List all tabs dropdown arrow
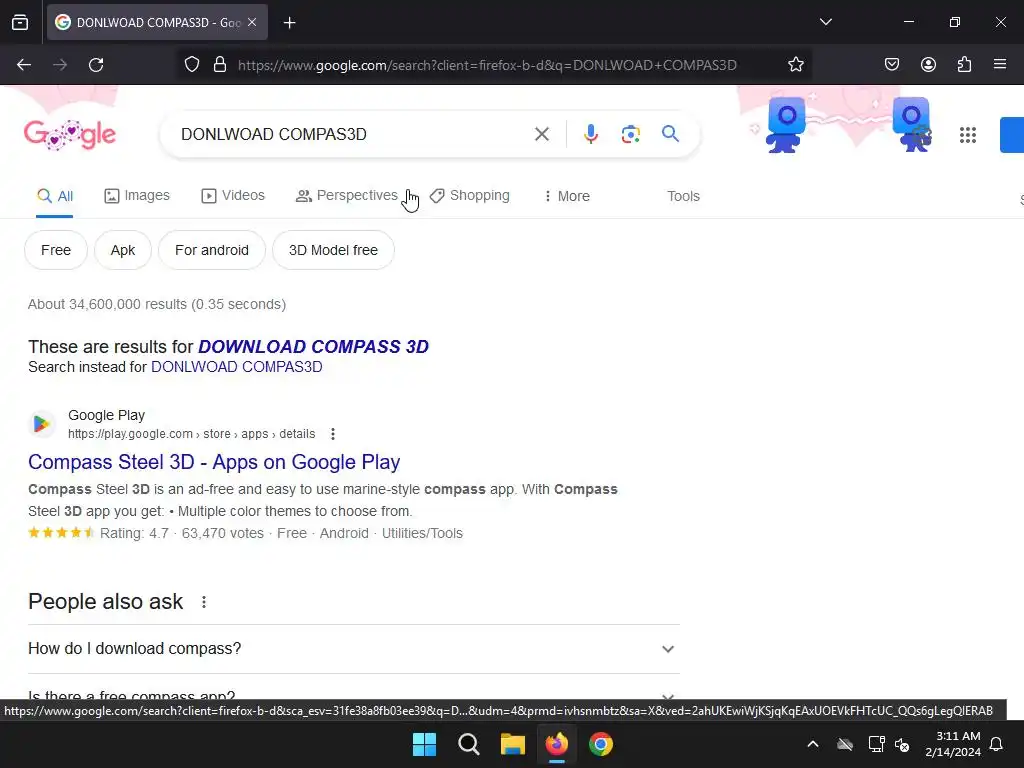1024x768 pixels. click(x=825, y=22)
